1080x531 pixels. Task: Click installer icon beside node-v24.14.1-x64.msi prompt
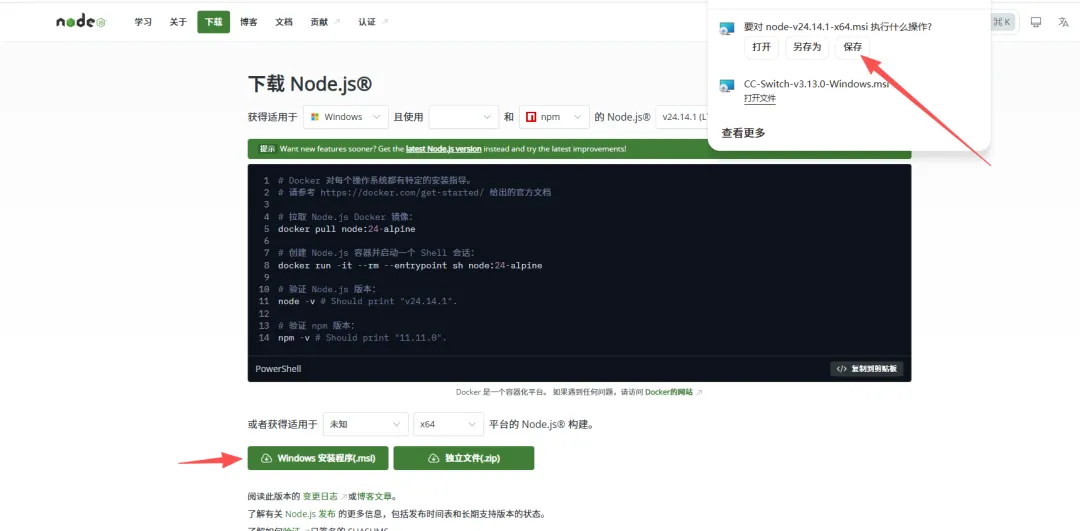[727, 28]
